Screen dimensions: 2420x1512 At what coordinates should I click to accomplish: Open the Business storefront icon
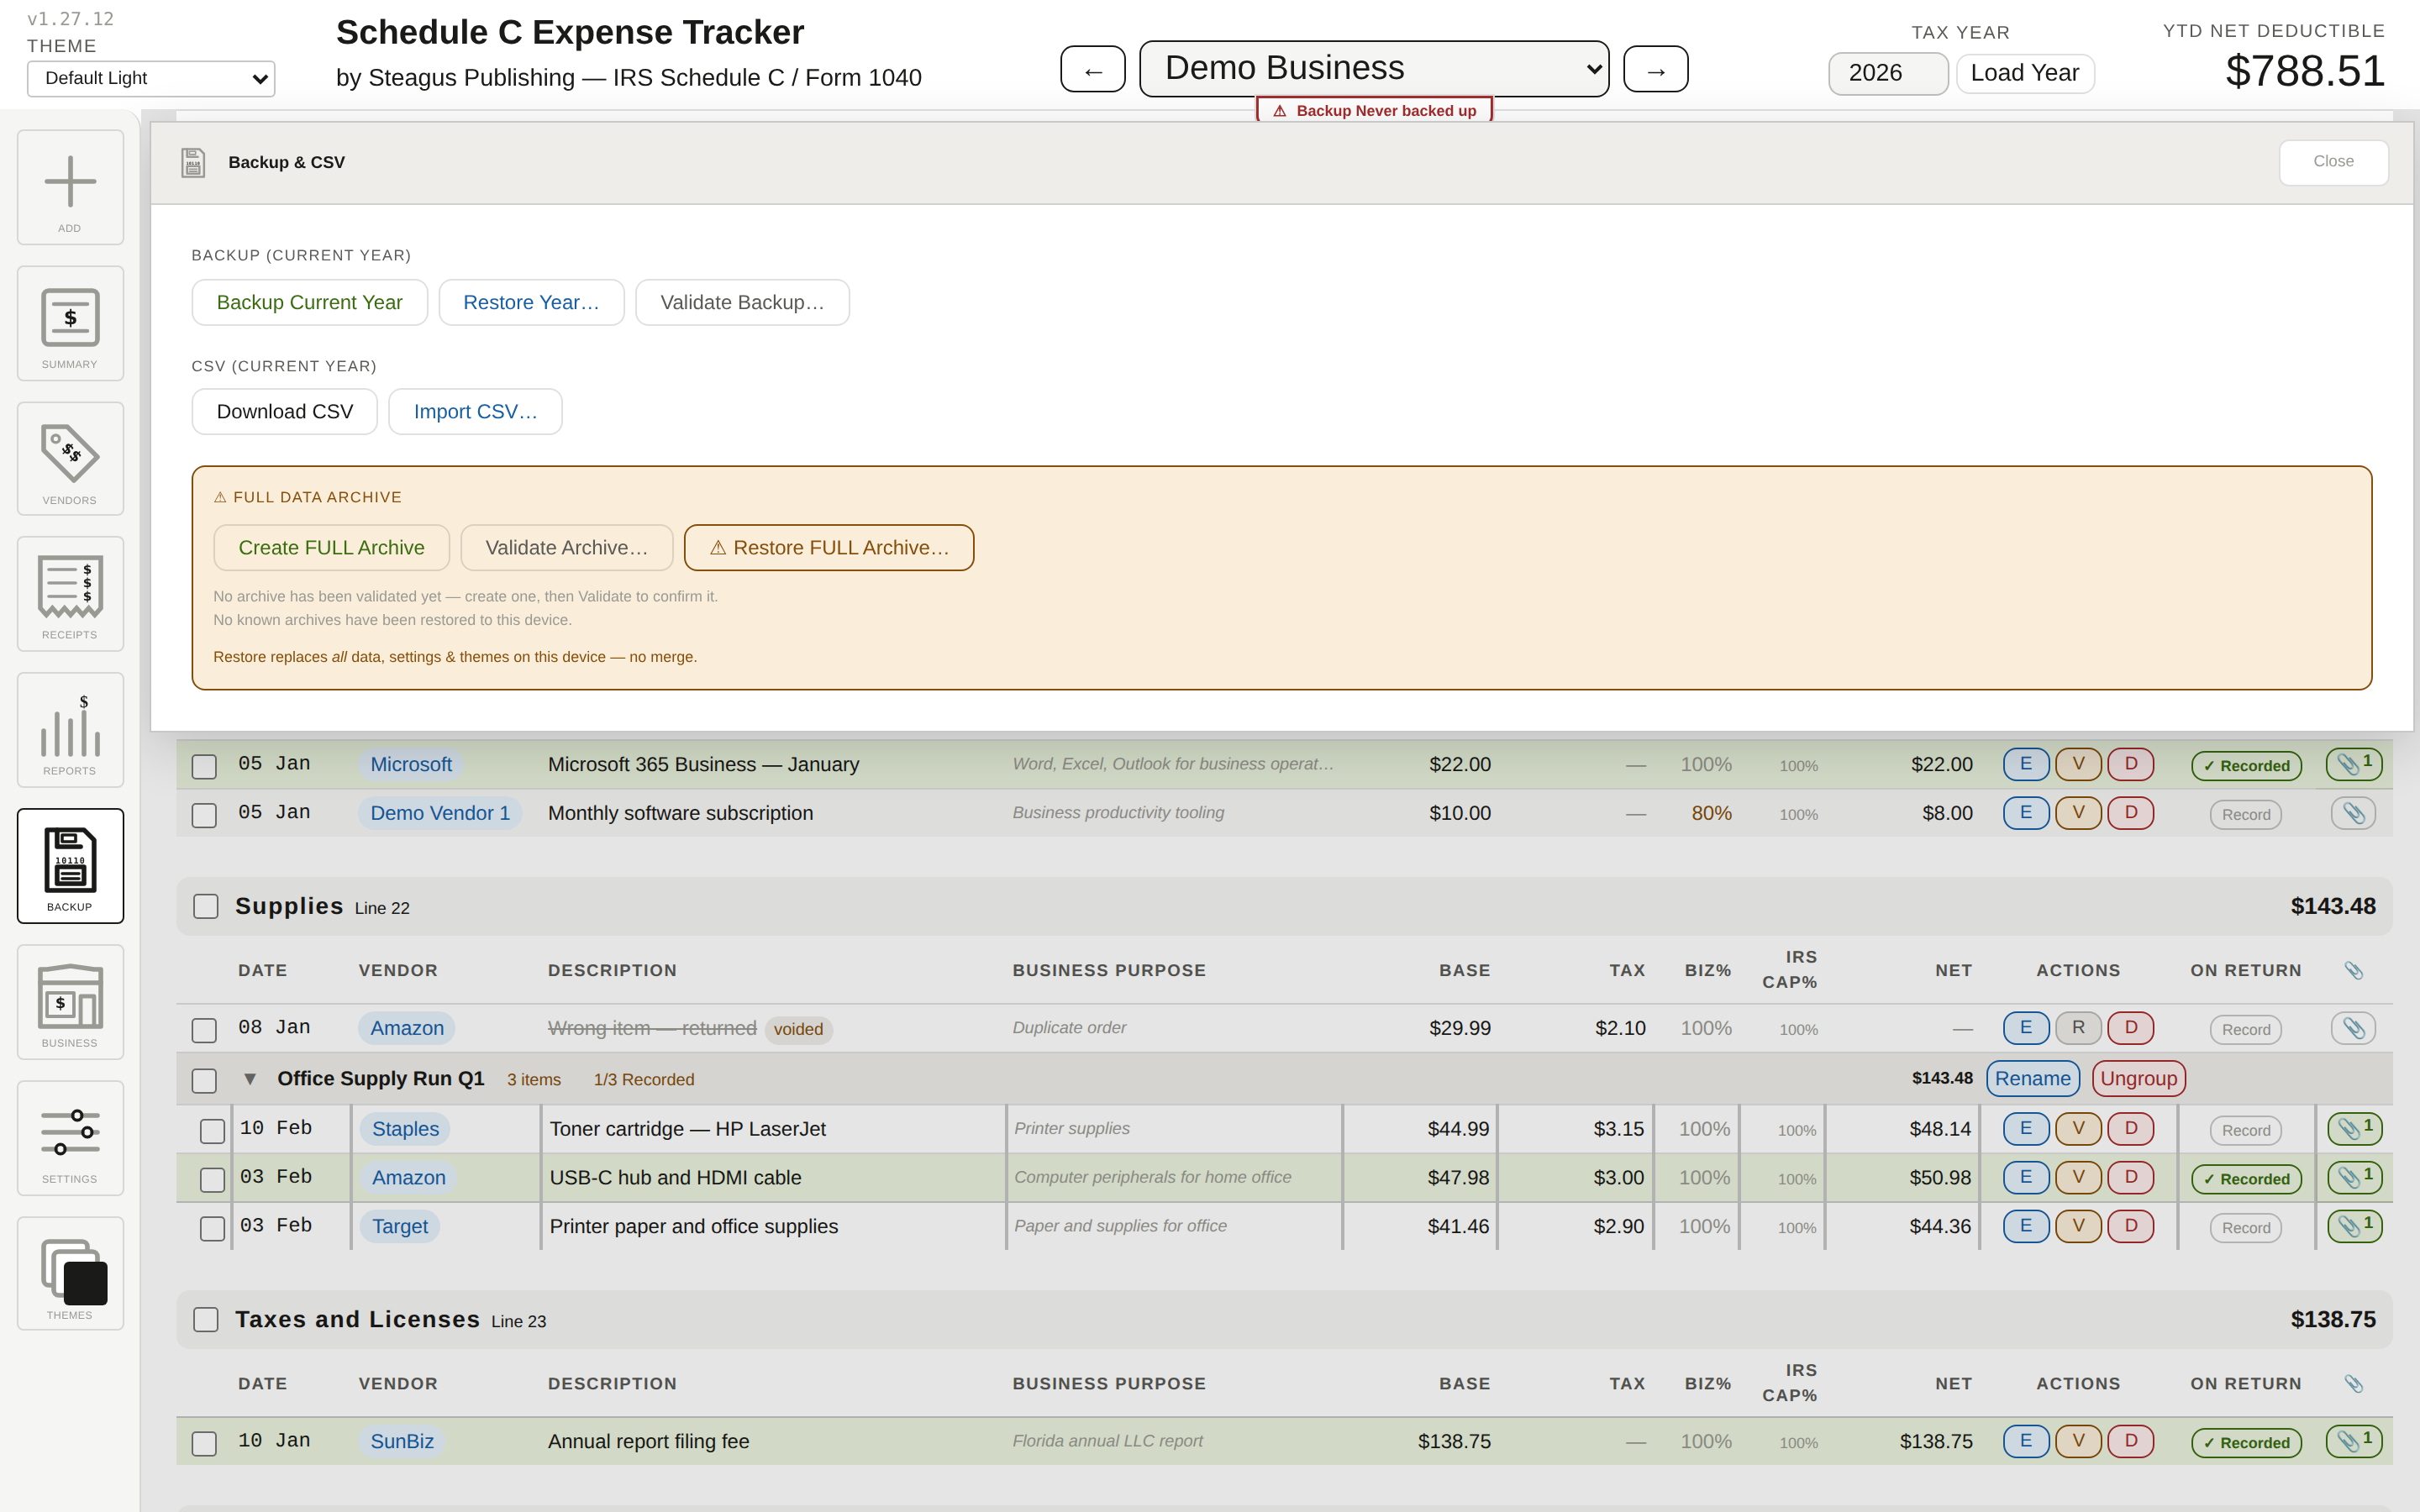[70, 1002]
